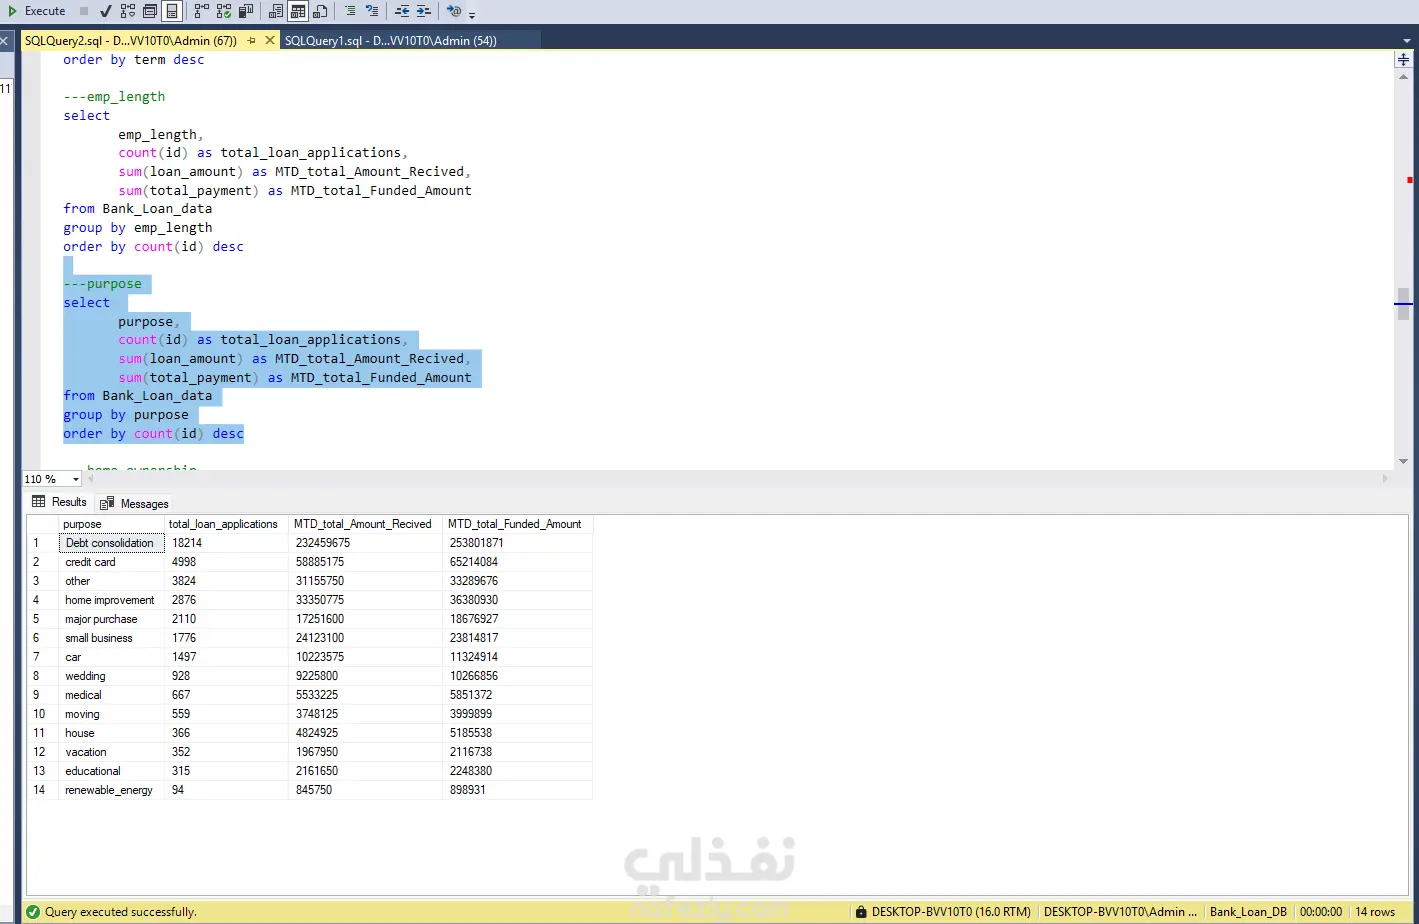Click the query executed successfully status icon

(x=33, y=912)
